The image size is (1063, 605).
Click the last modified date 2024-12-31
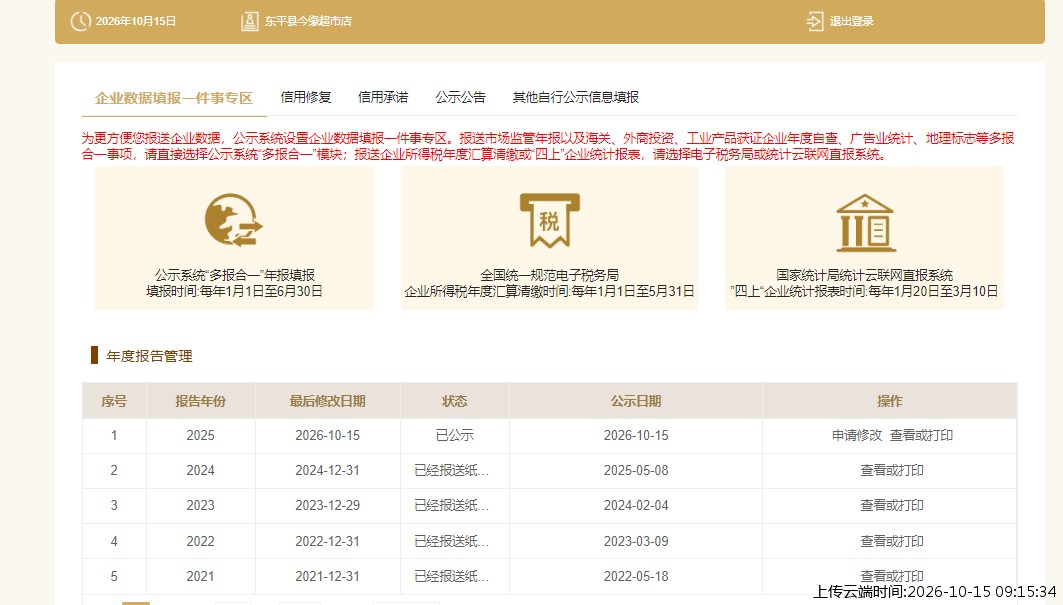pyautogui.click(x=327, y=471)
